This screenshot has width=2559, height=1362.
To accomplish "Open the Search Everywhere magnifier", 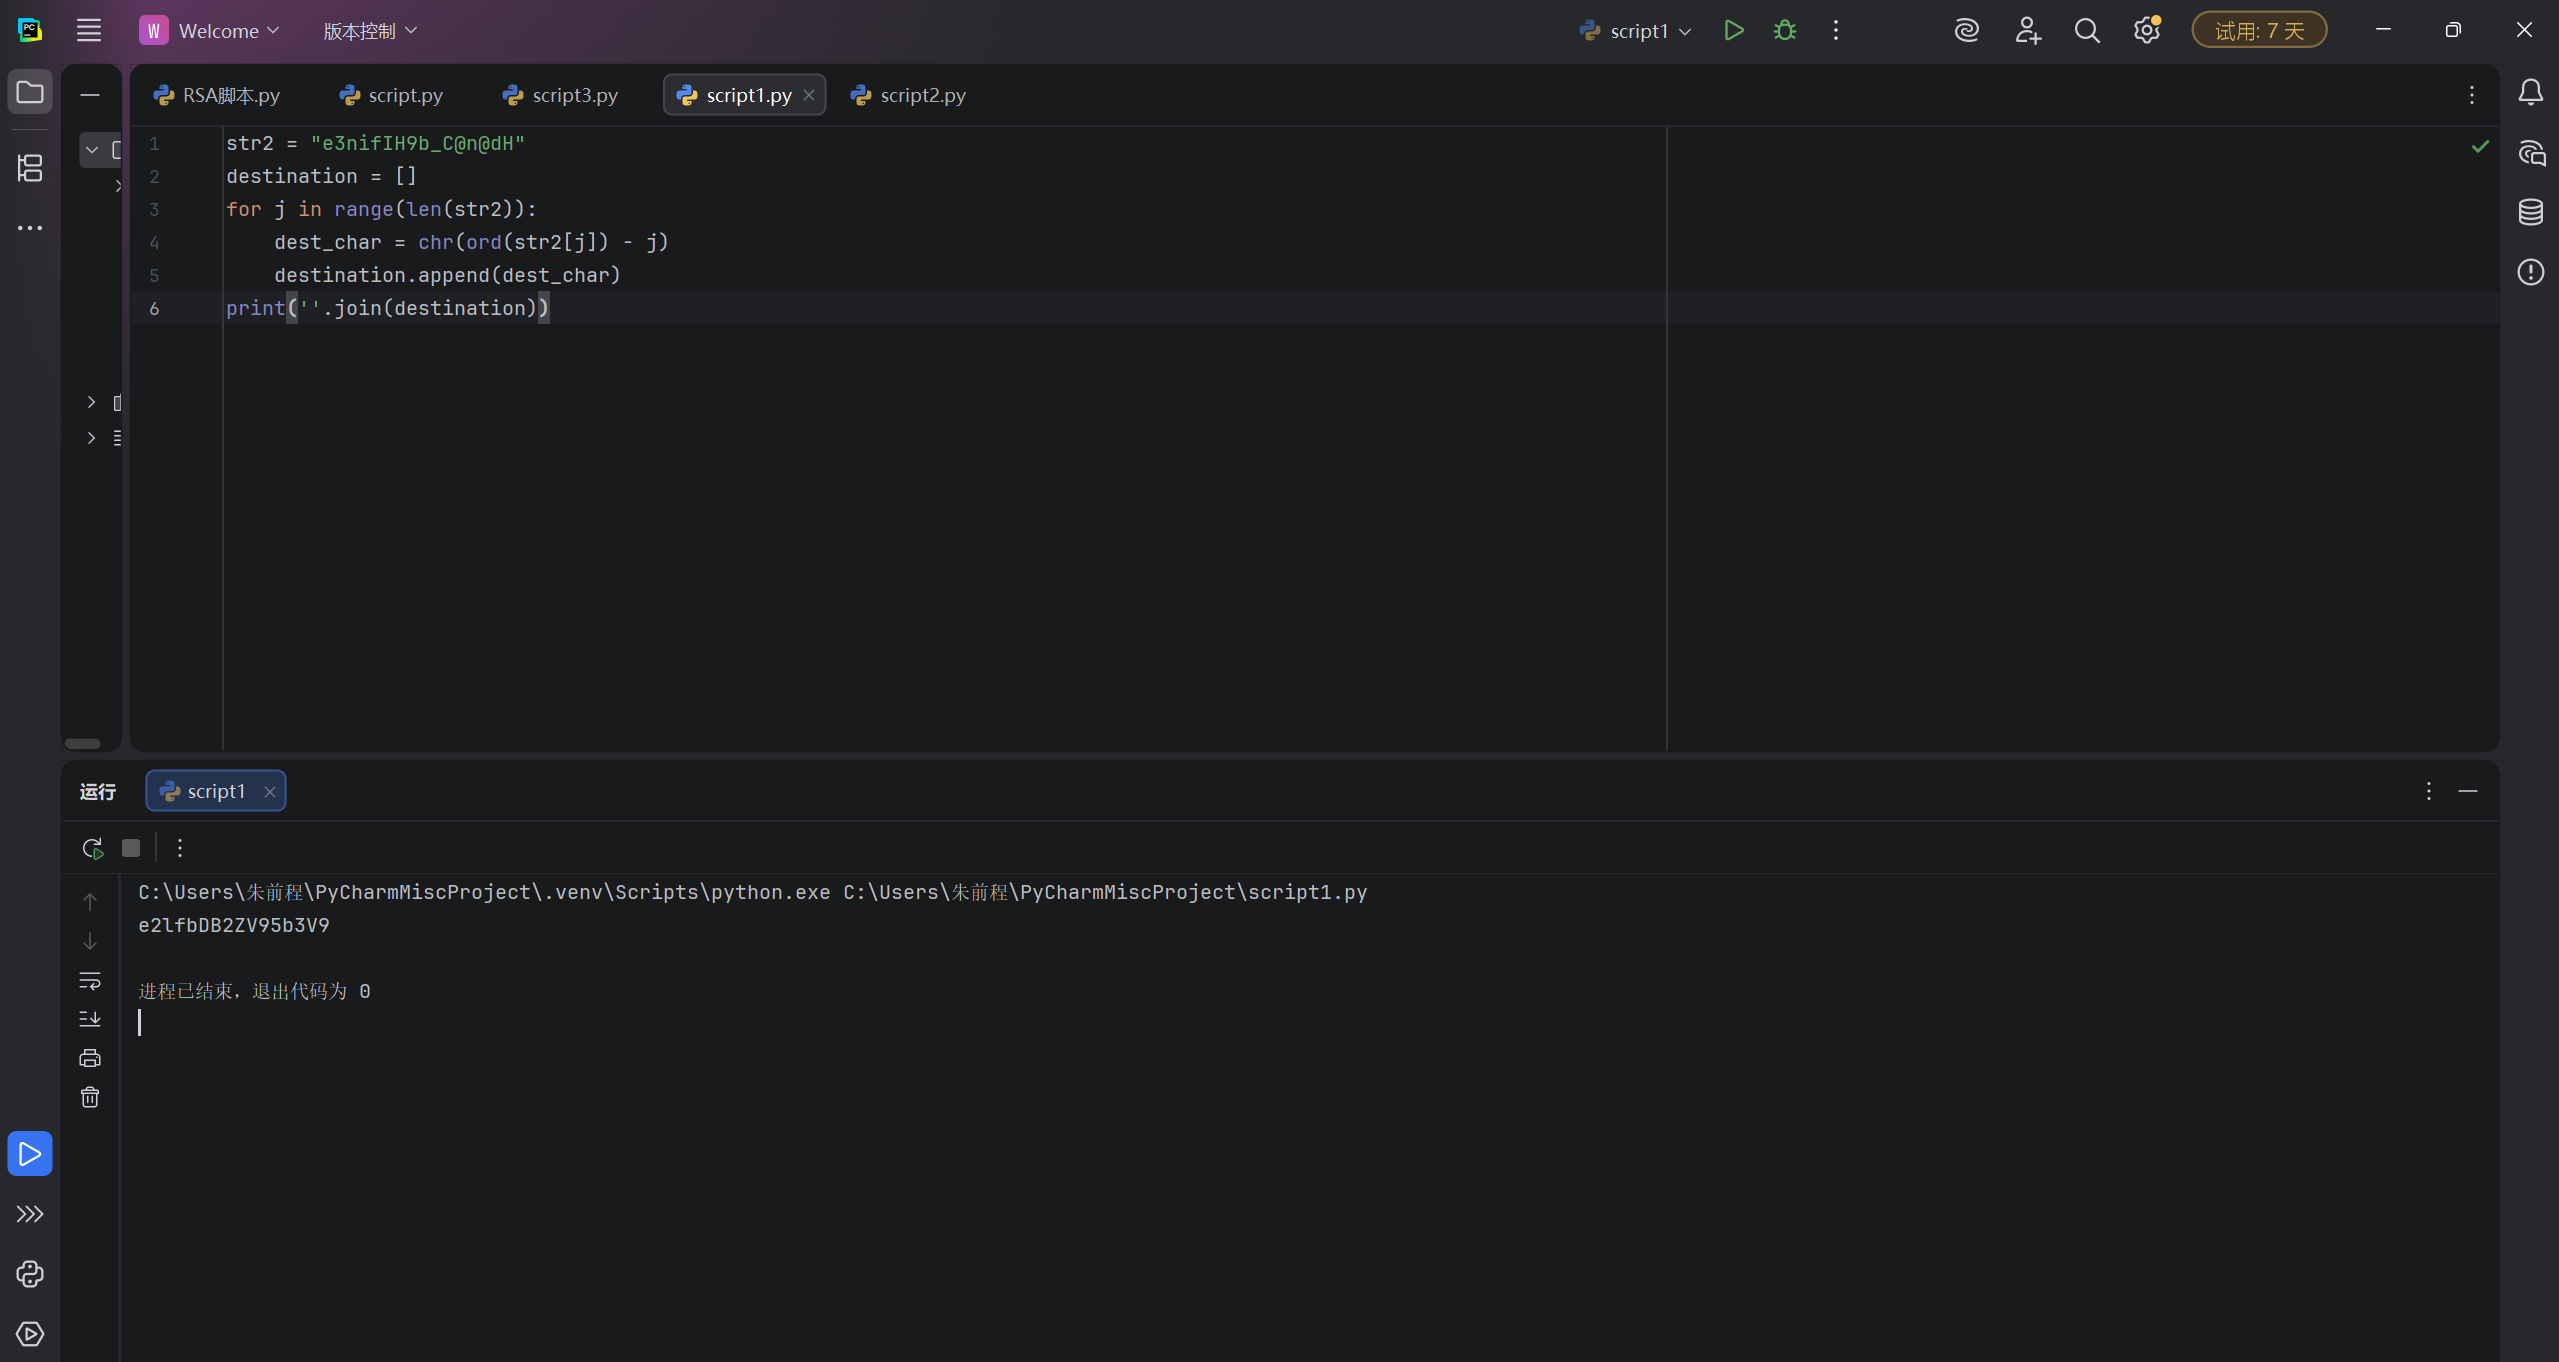I will (x=2086, y=31).
